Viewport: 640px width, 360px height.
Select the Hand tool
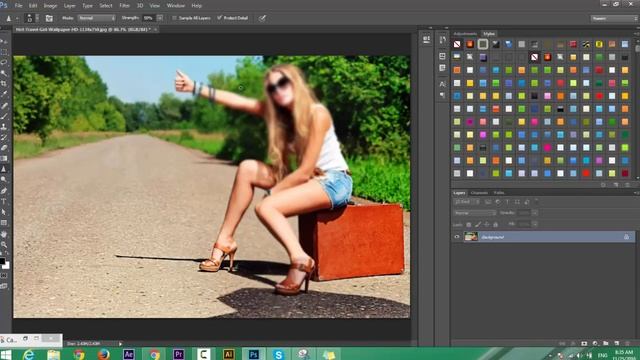point(4,234)
